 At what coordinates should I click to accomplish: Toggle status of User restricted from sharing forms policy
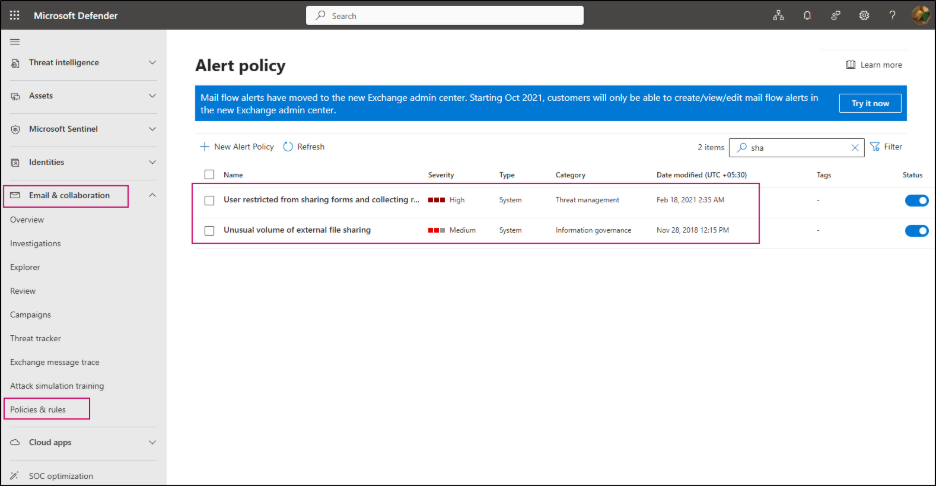916,201
